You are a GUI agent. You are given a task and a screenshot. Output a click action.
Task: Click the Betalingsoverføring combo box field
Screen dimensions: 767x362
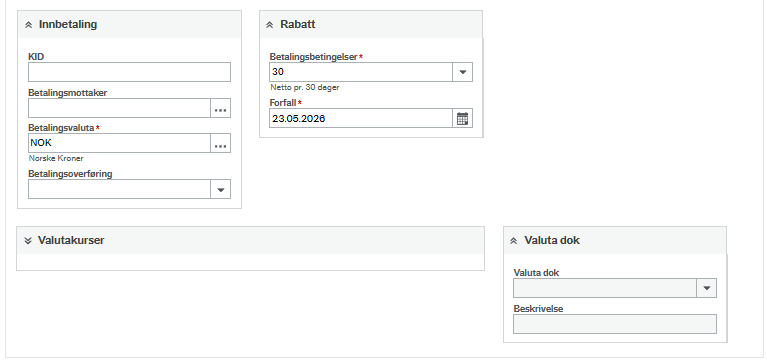tap(119, 189)
